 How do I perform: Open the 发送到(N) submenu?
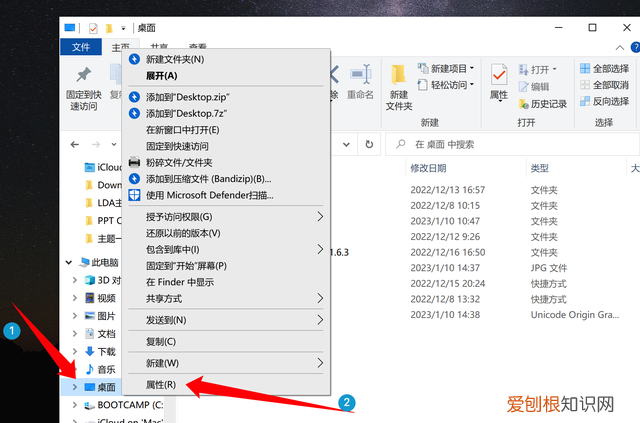pos(227,320)
